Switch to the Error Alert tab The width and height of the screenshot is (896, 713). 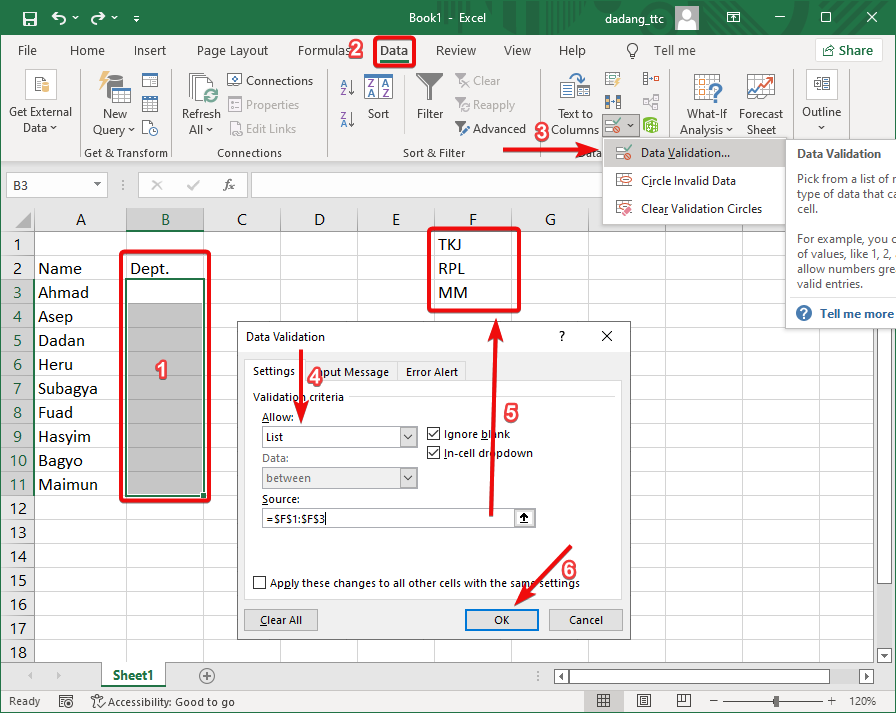point(432,372)
